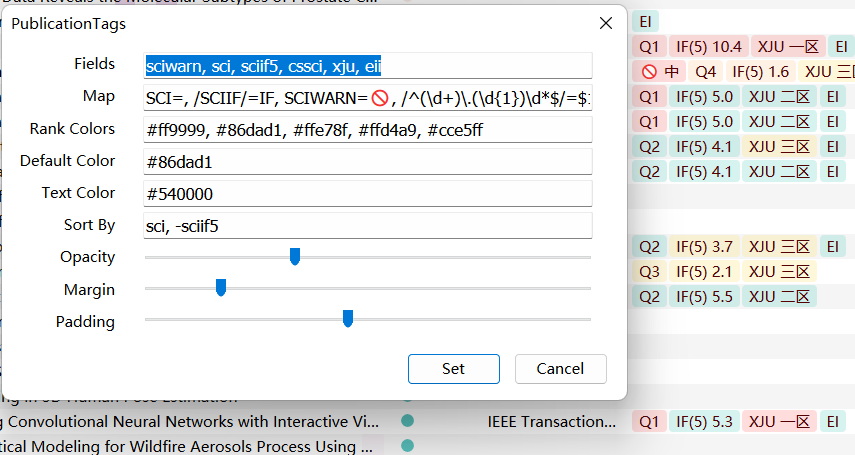855x455 pixels.
Task: Click the Opacity slider handle
Action: (295, 256)
